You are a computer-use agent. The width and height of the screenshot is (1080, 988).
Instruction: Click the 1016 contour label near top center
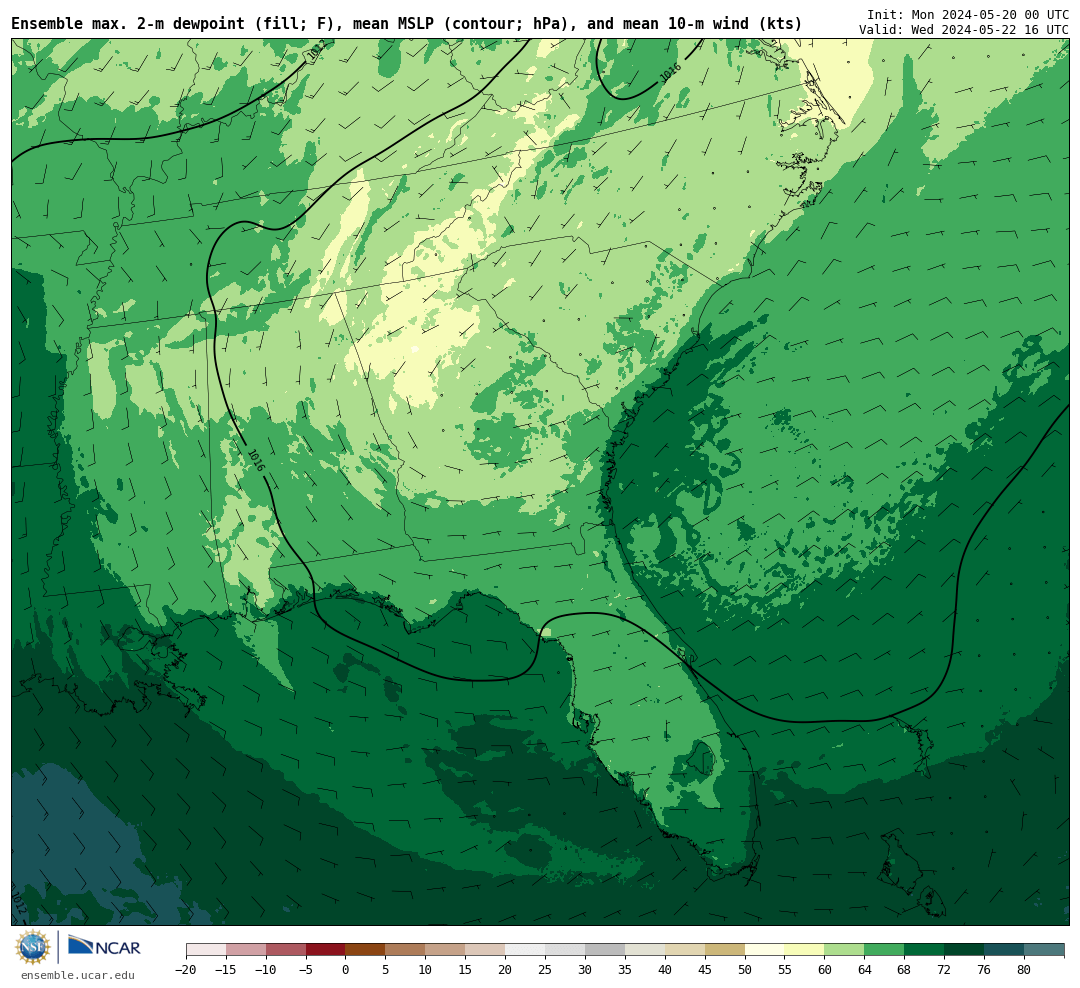(x=670, y=73)
